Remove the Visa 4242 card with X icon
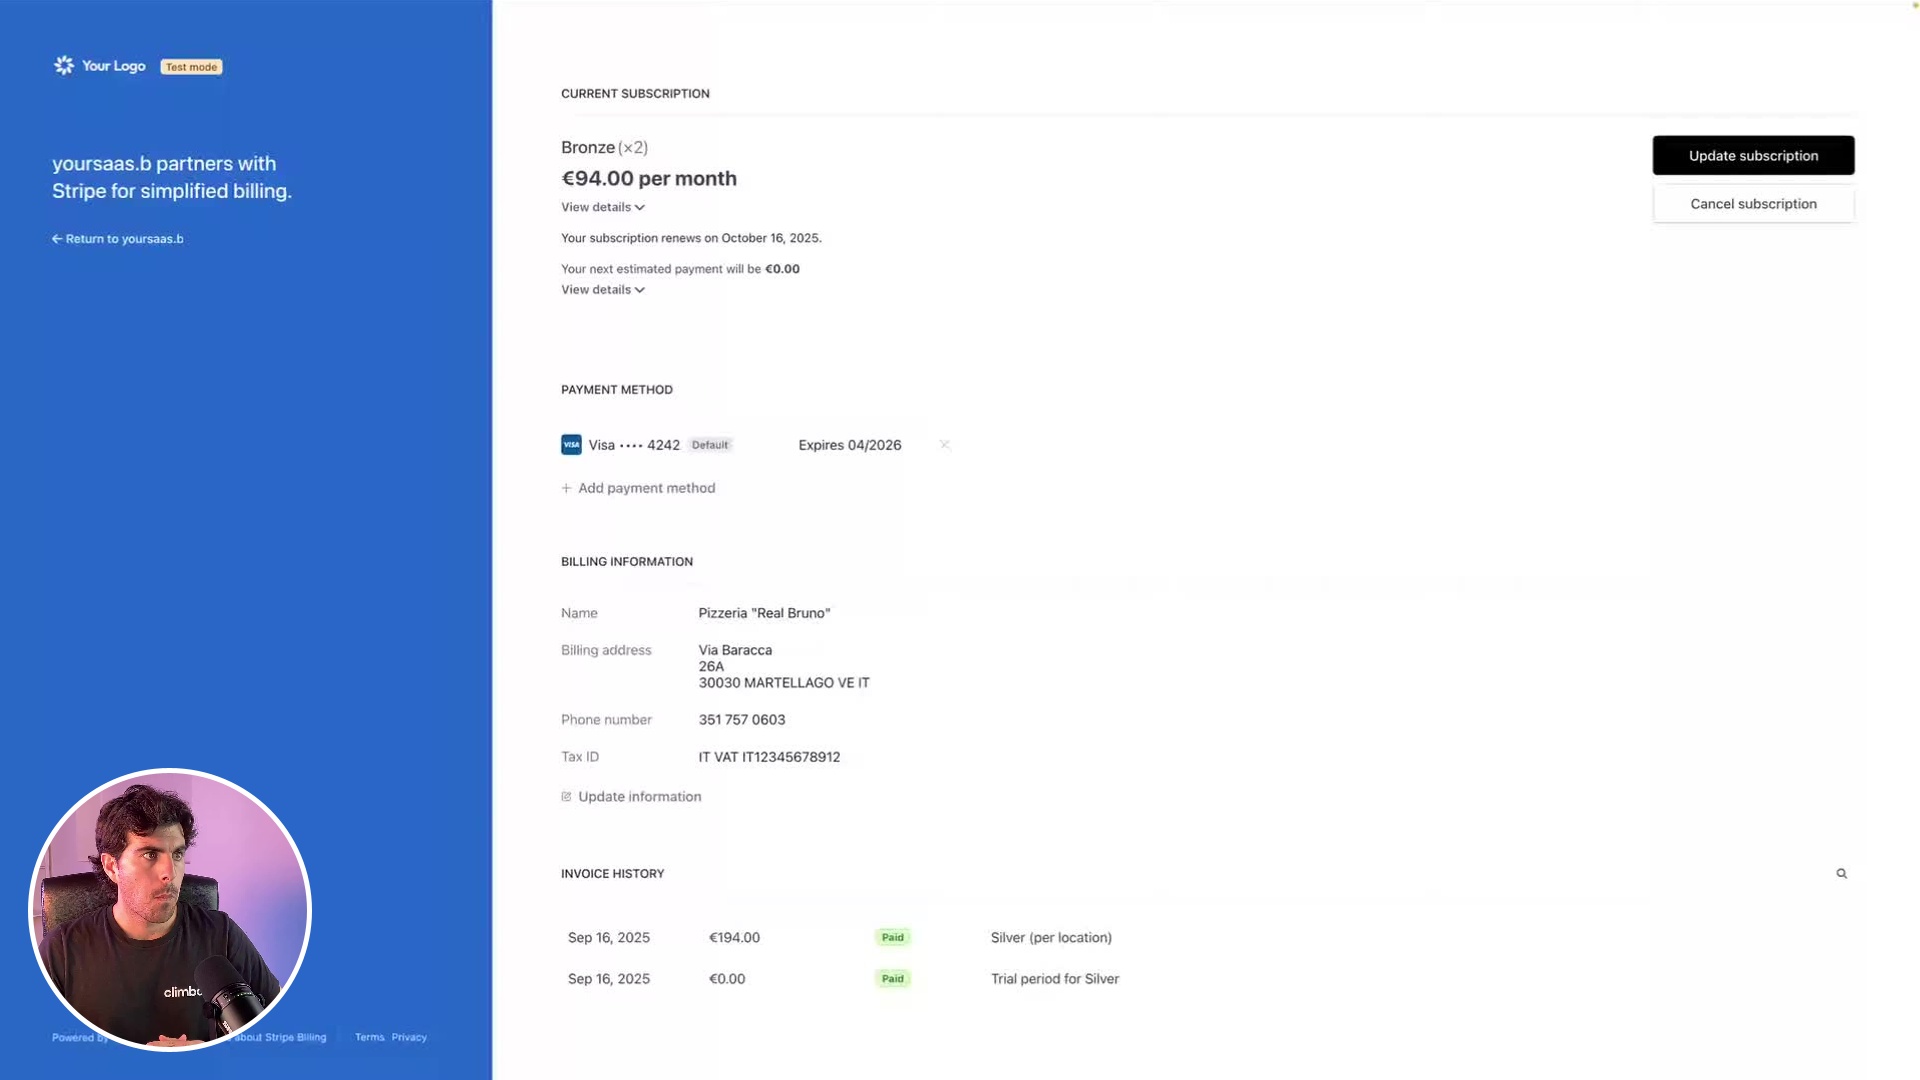Image resolution: width=1920 pixels, height=1080 pixels. (x=944, y=445)
